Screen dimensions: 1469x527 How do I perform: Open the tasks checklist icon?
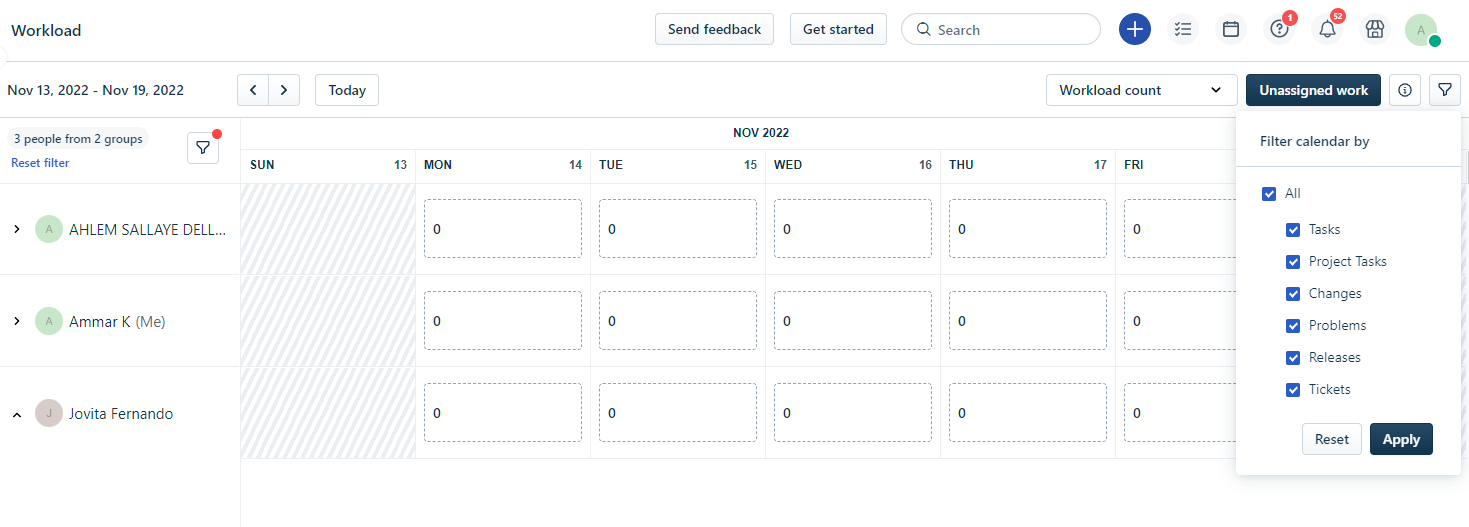tap(1183, 29)
